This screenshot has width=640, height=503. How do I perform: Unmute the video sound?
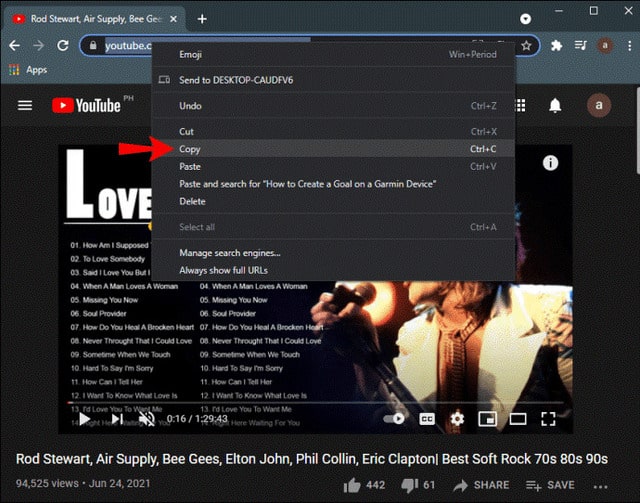[x=147, y=419]
